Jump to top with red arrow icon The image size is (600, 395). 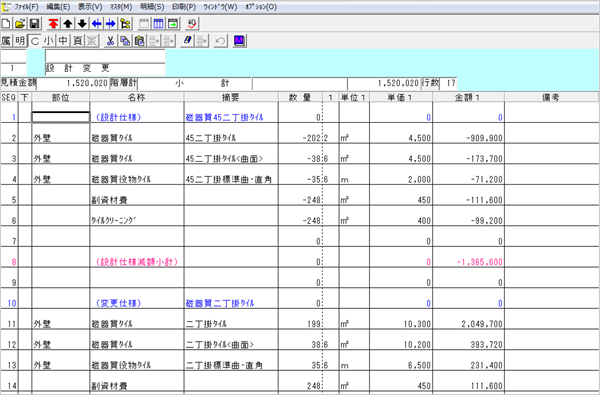pos(53,24)
